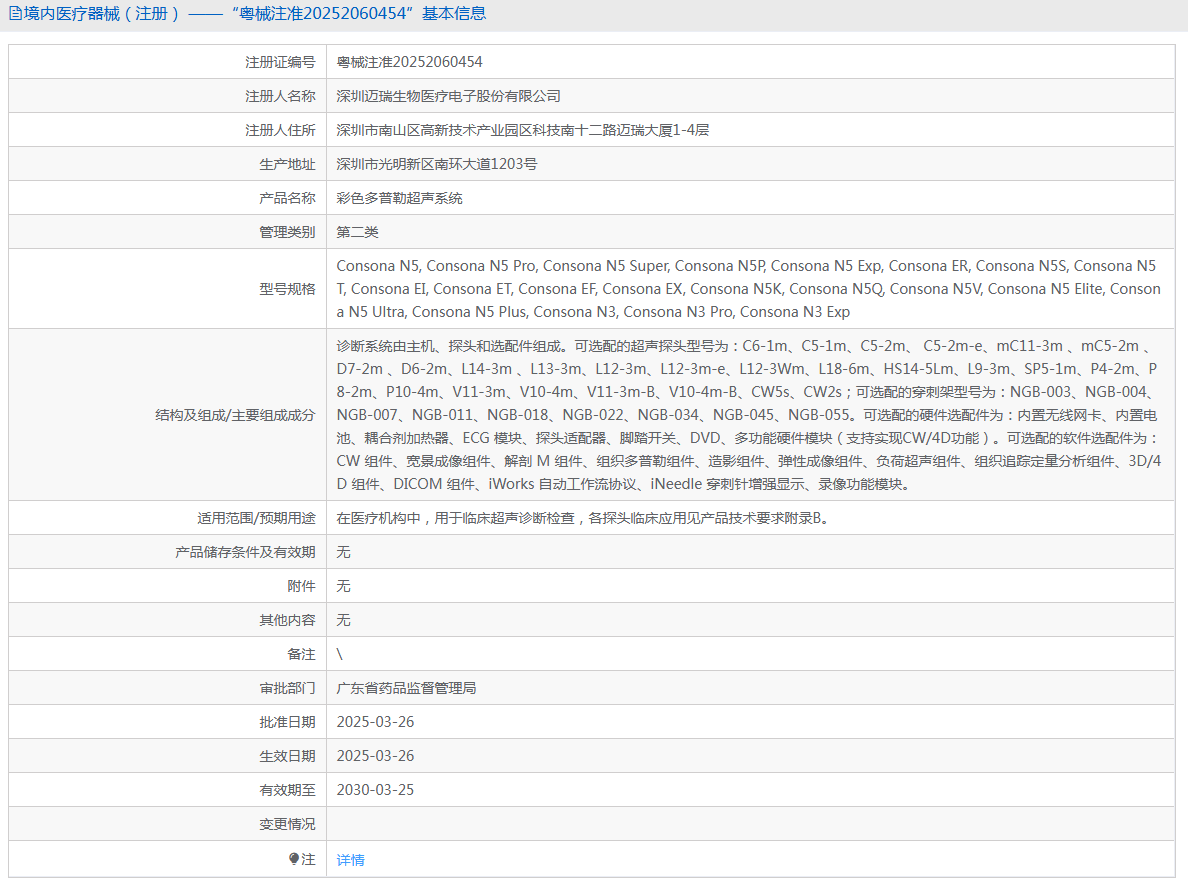Click the 变更情况 label
The height and width of the screenshot is (878, 1188).
[x=286, y=824]
